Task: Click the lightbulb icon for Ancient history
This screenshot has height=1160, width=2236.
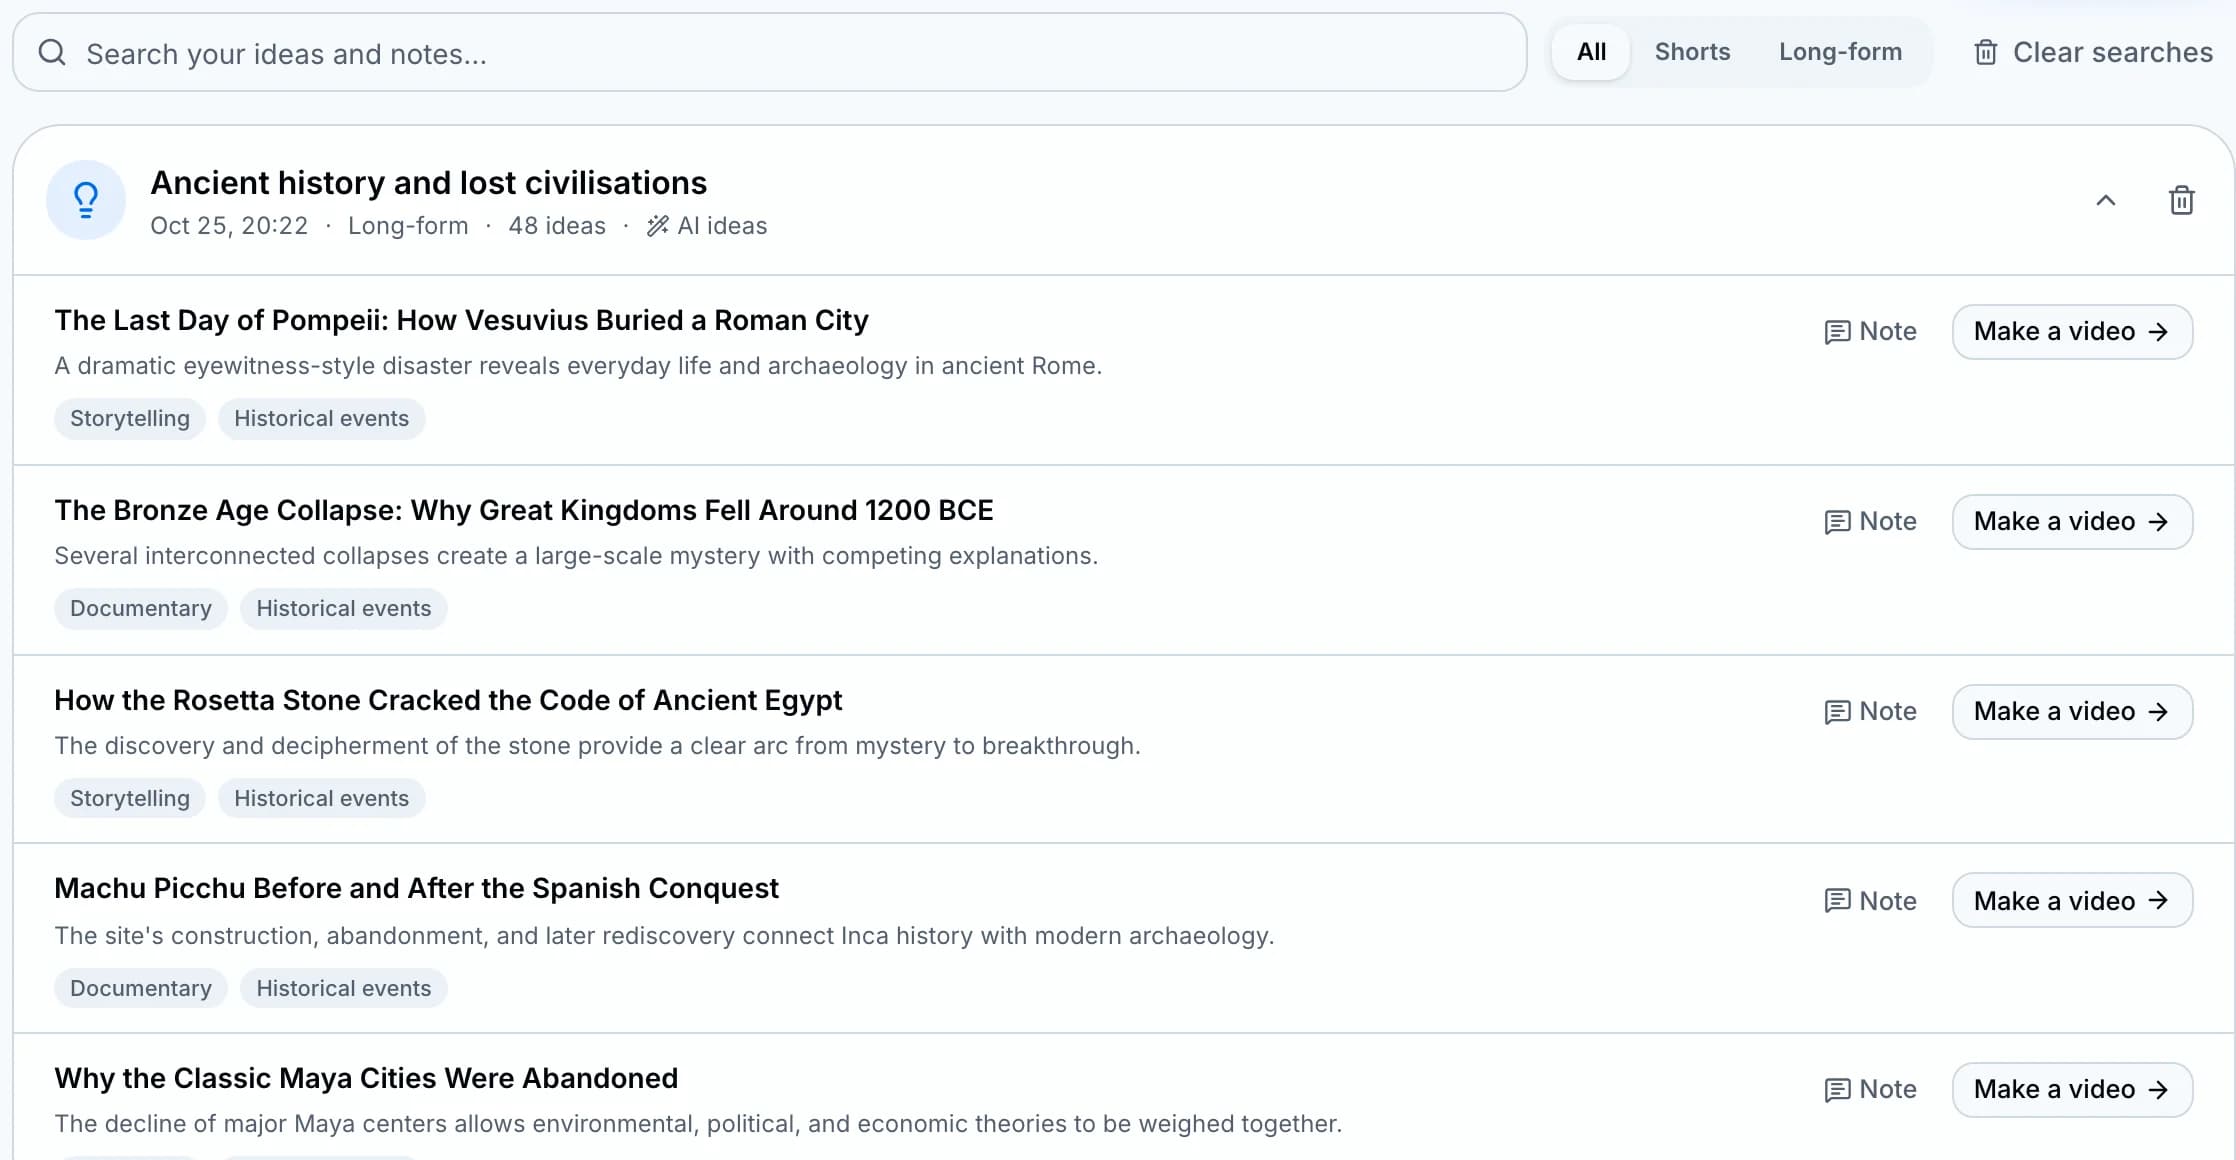Action: click(86, 200)
